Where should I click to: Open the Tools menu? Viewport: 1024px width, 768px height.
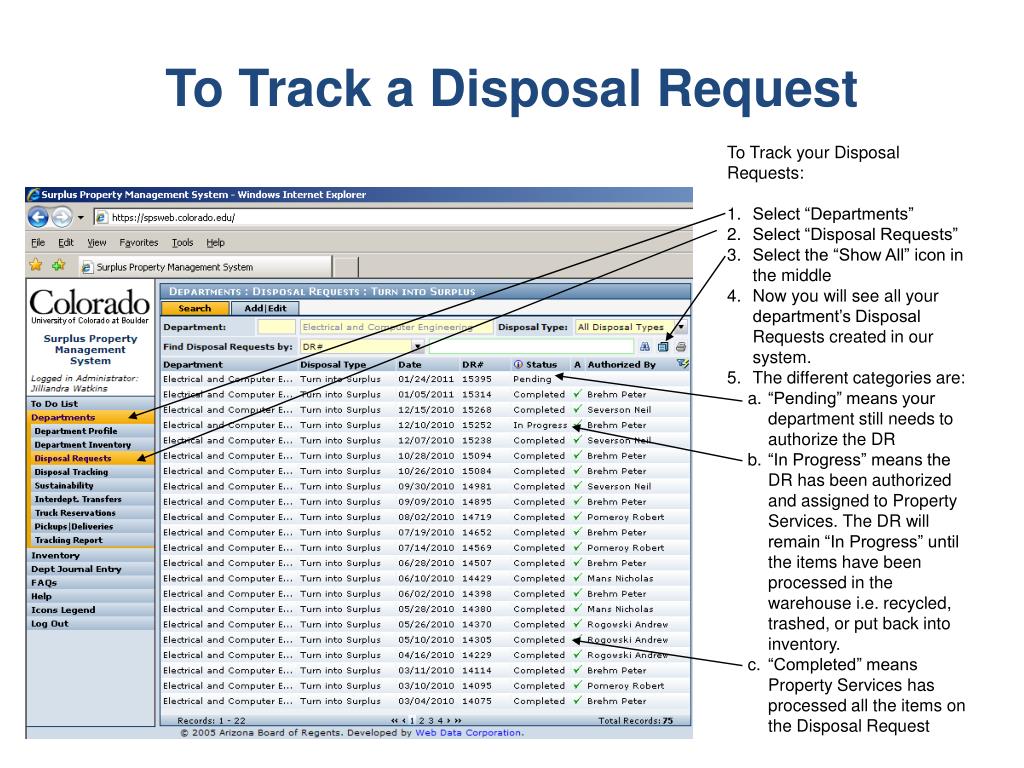tap(182, 242)
